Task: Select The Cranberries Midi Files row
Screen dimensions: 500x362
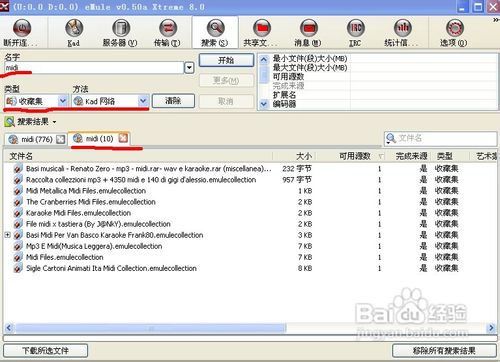Action: point(250,202)
